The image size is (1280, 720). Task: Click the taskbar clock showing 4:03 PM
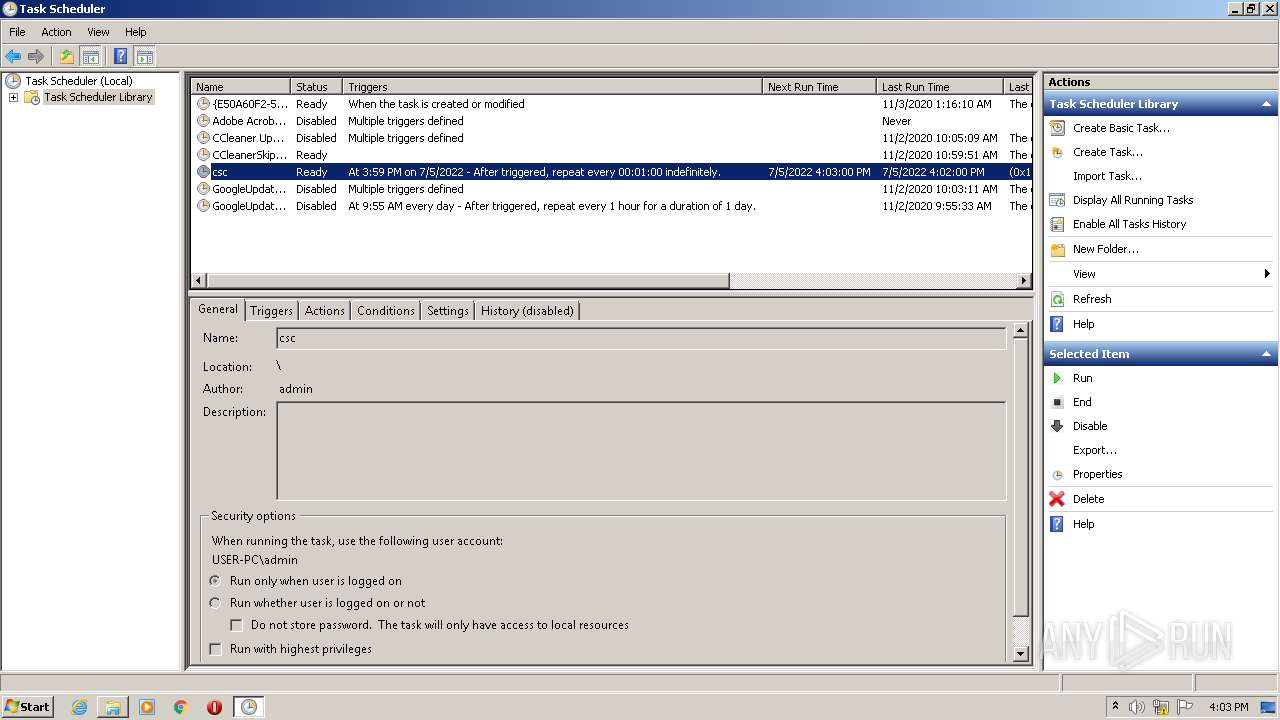click(1228, 707)
